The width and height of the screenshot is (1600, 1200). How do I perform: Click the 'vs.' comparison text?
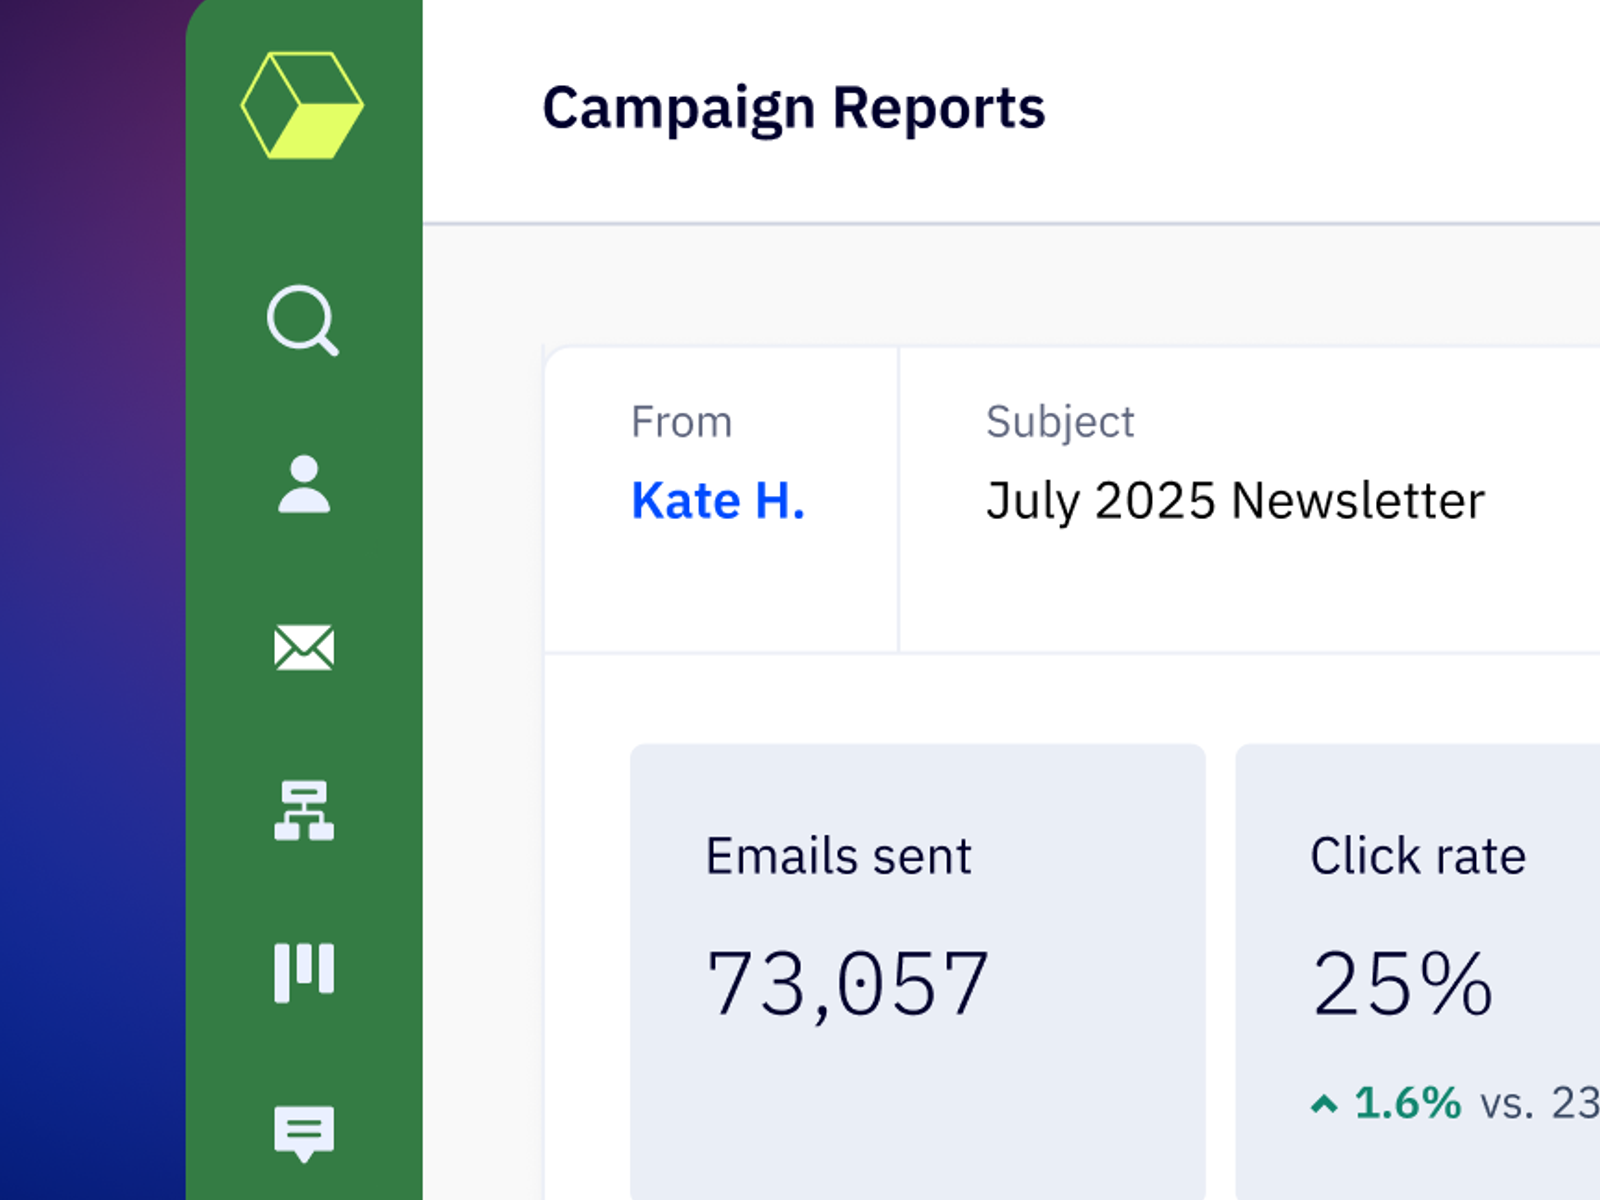click(1506, 1104)
